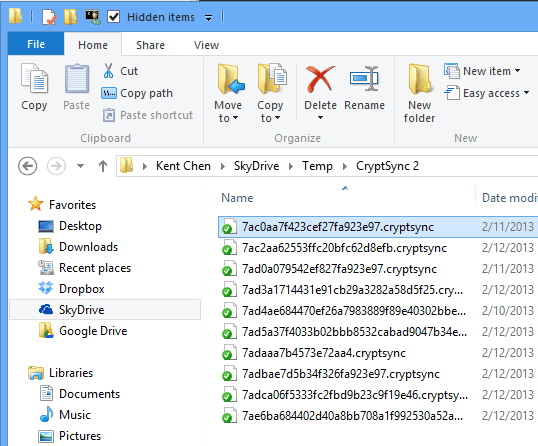Image resolution: width=538 pixels, height=446 pixels.
Task: Click the Copy clipboard icon
Action: [34, 78]
